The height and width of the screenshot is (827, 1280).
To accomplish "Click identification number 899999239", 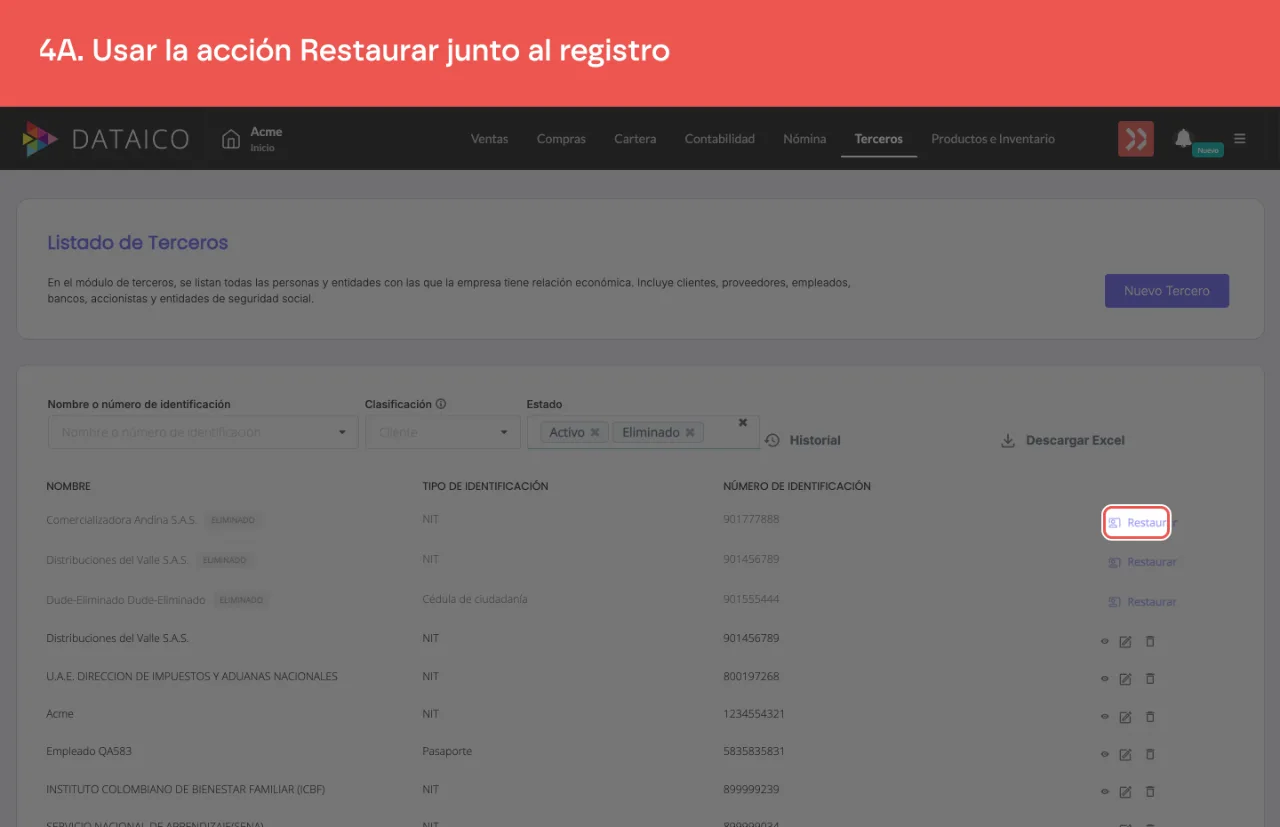I will (751, 789).
